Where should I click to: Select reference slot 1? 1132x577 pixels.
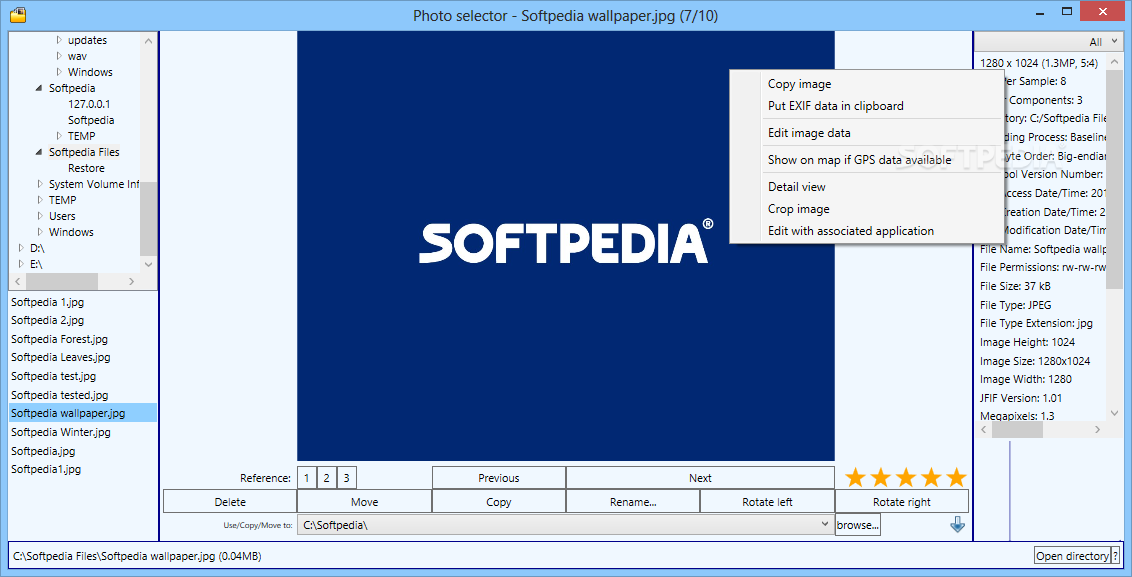pos(307,478)
